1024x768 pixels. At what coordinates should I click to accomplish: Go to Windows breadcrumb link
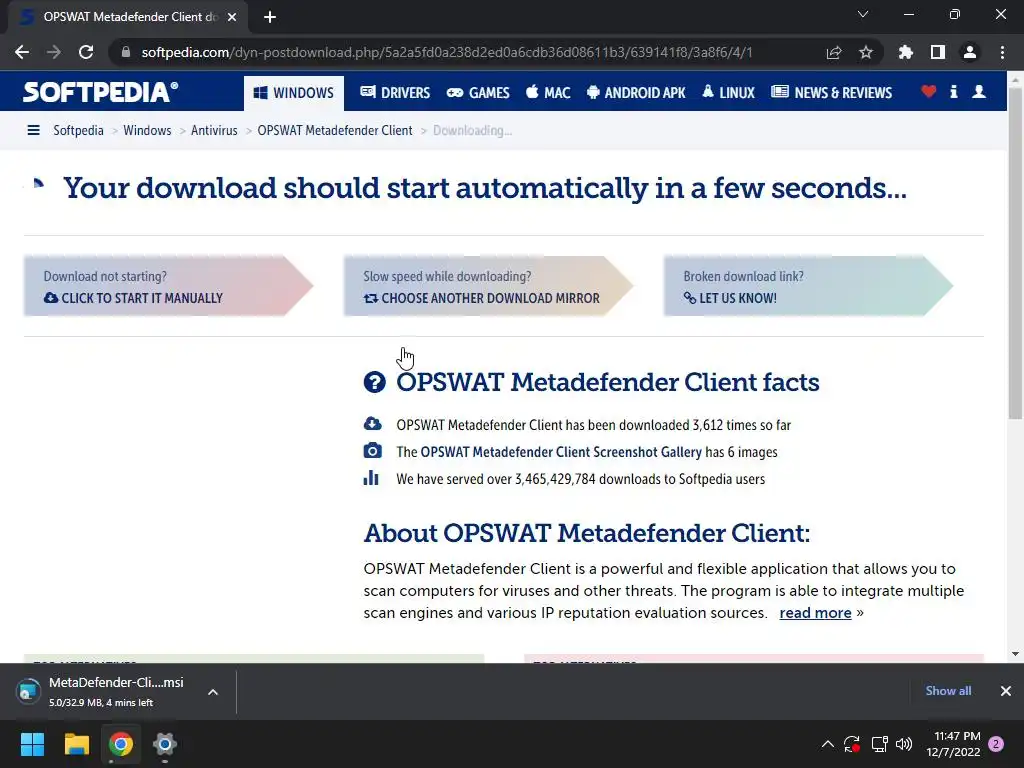(x=147, y=131)
